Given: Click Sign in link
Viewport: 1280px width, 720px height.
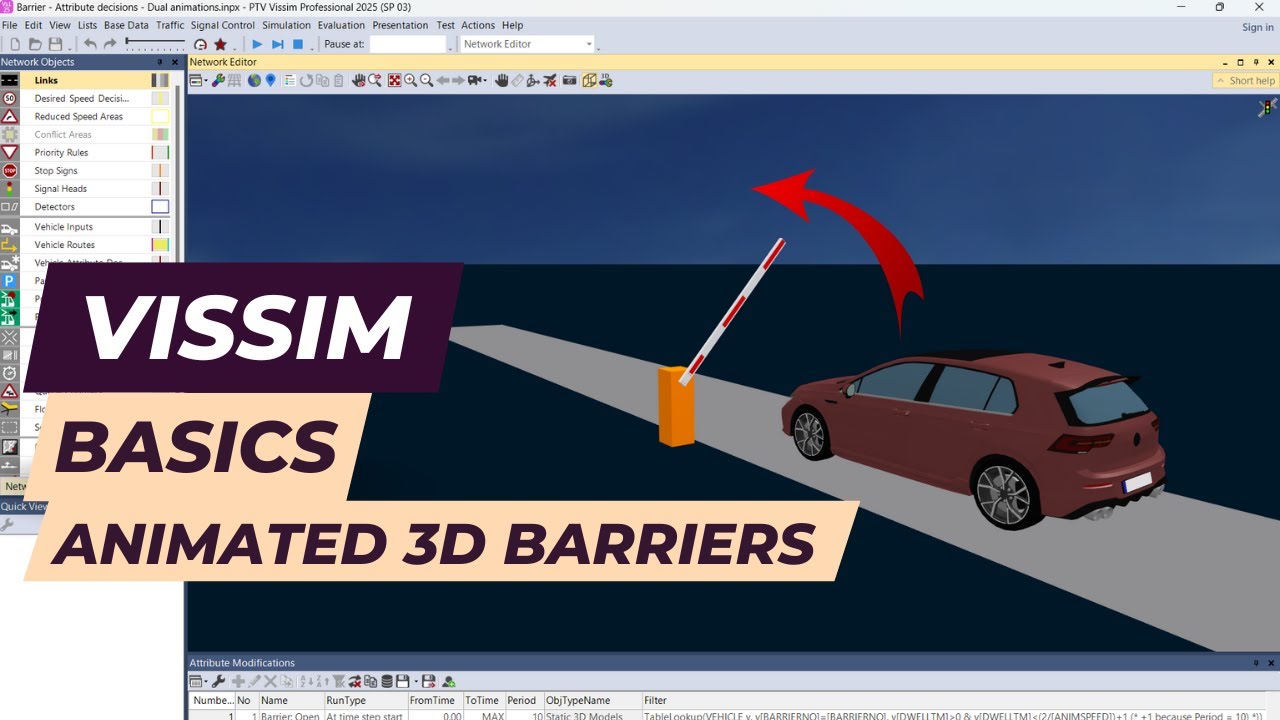Looking at the screenshot, I should 1257,27.
